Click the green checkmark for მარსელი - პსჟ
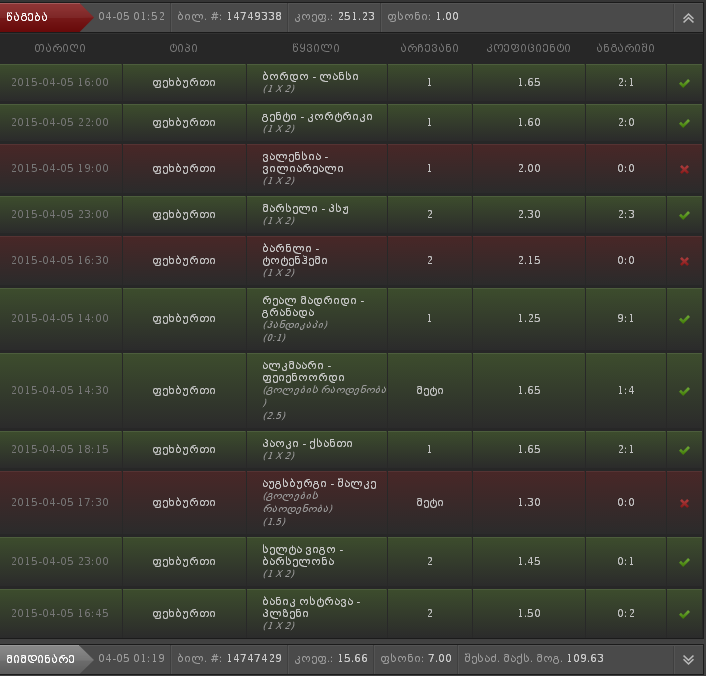 pos(684,214)
